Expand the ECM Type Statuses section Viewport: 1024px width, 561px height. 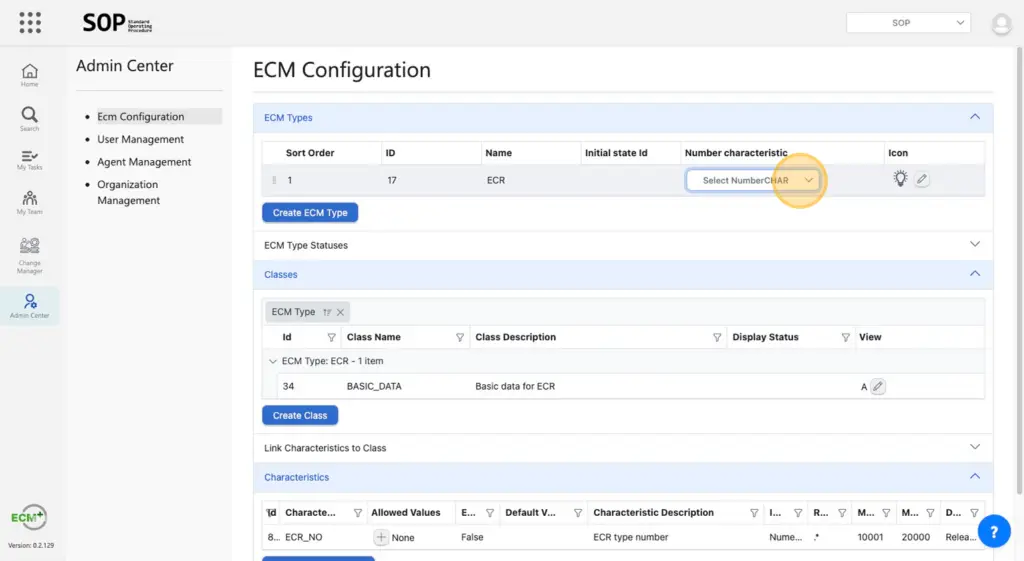click(x=975, y=245)
